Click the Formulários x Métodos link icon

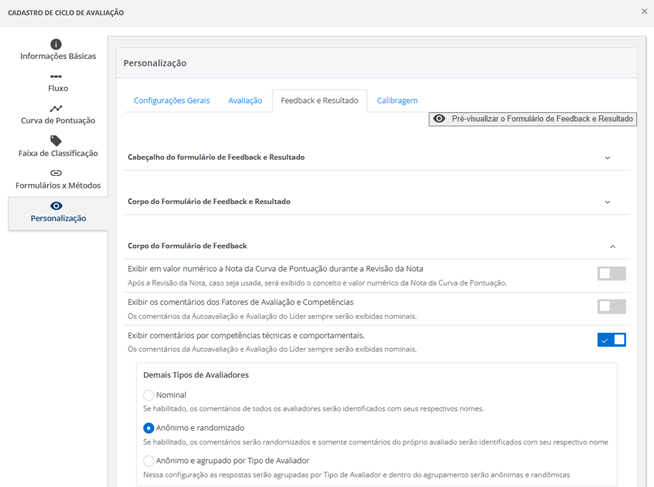click(56, 173)
